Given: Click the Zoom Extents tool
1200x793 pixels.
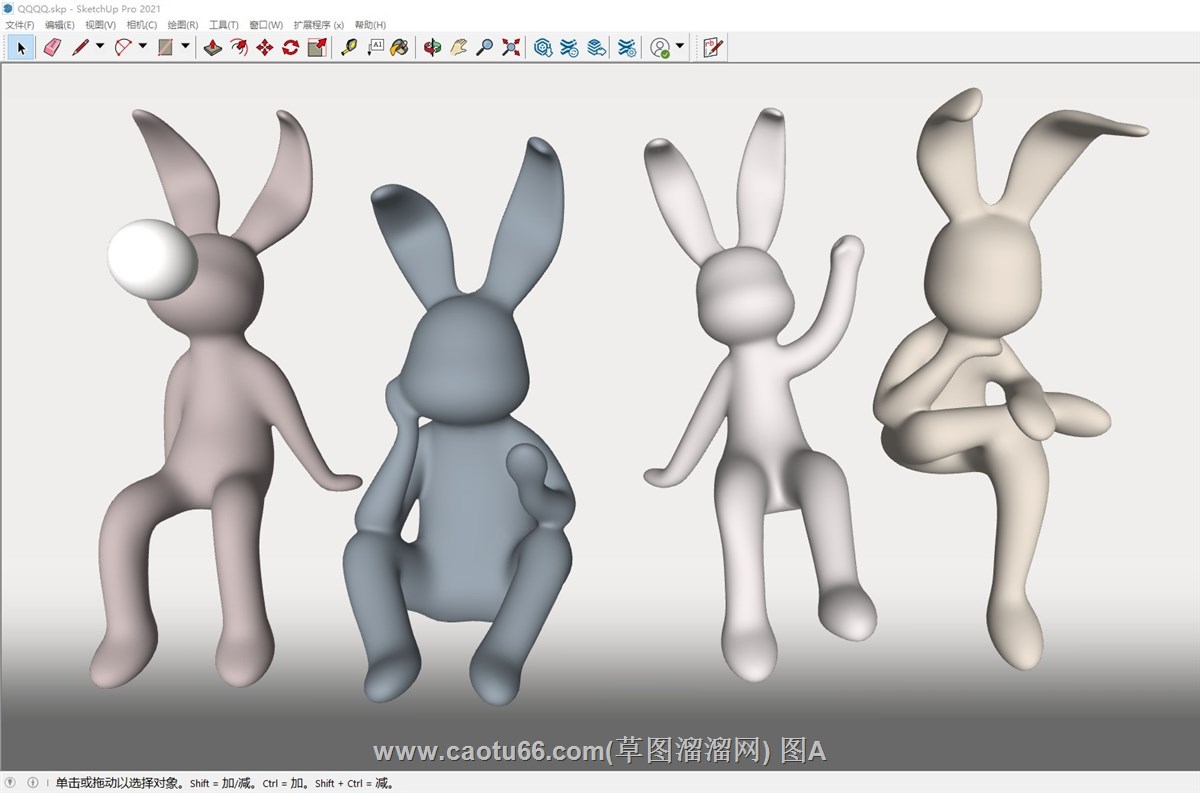Looking at the screenshot, I should 511,47.
